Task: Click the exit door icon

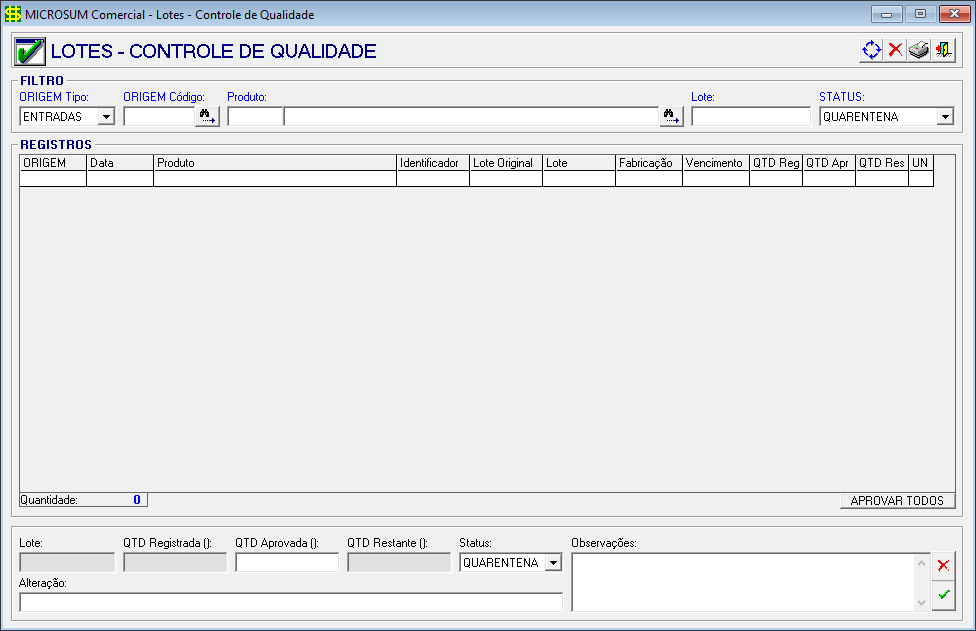Action: pos(943,50)
